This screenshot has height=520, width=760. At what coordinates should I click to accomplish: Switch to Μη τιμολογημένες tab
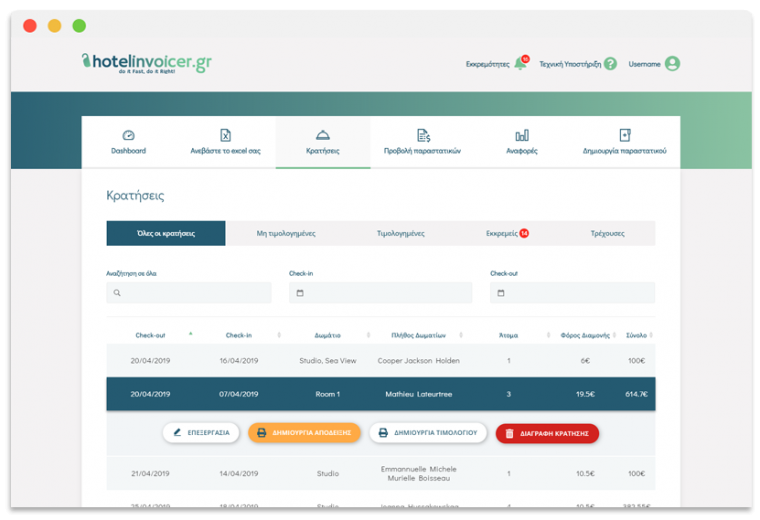(x=286, y=233)
